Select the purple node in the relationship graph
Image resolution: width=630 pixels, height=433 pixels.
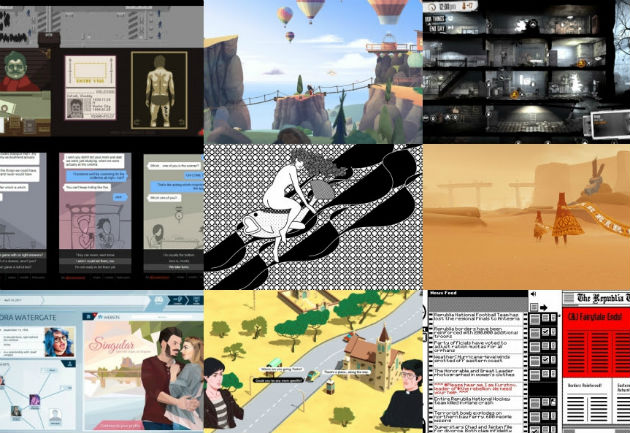[x=35, y=399]
